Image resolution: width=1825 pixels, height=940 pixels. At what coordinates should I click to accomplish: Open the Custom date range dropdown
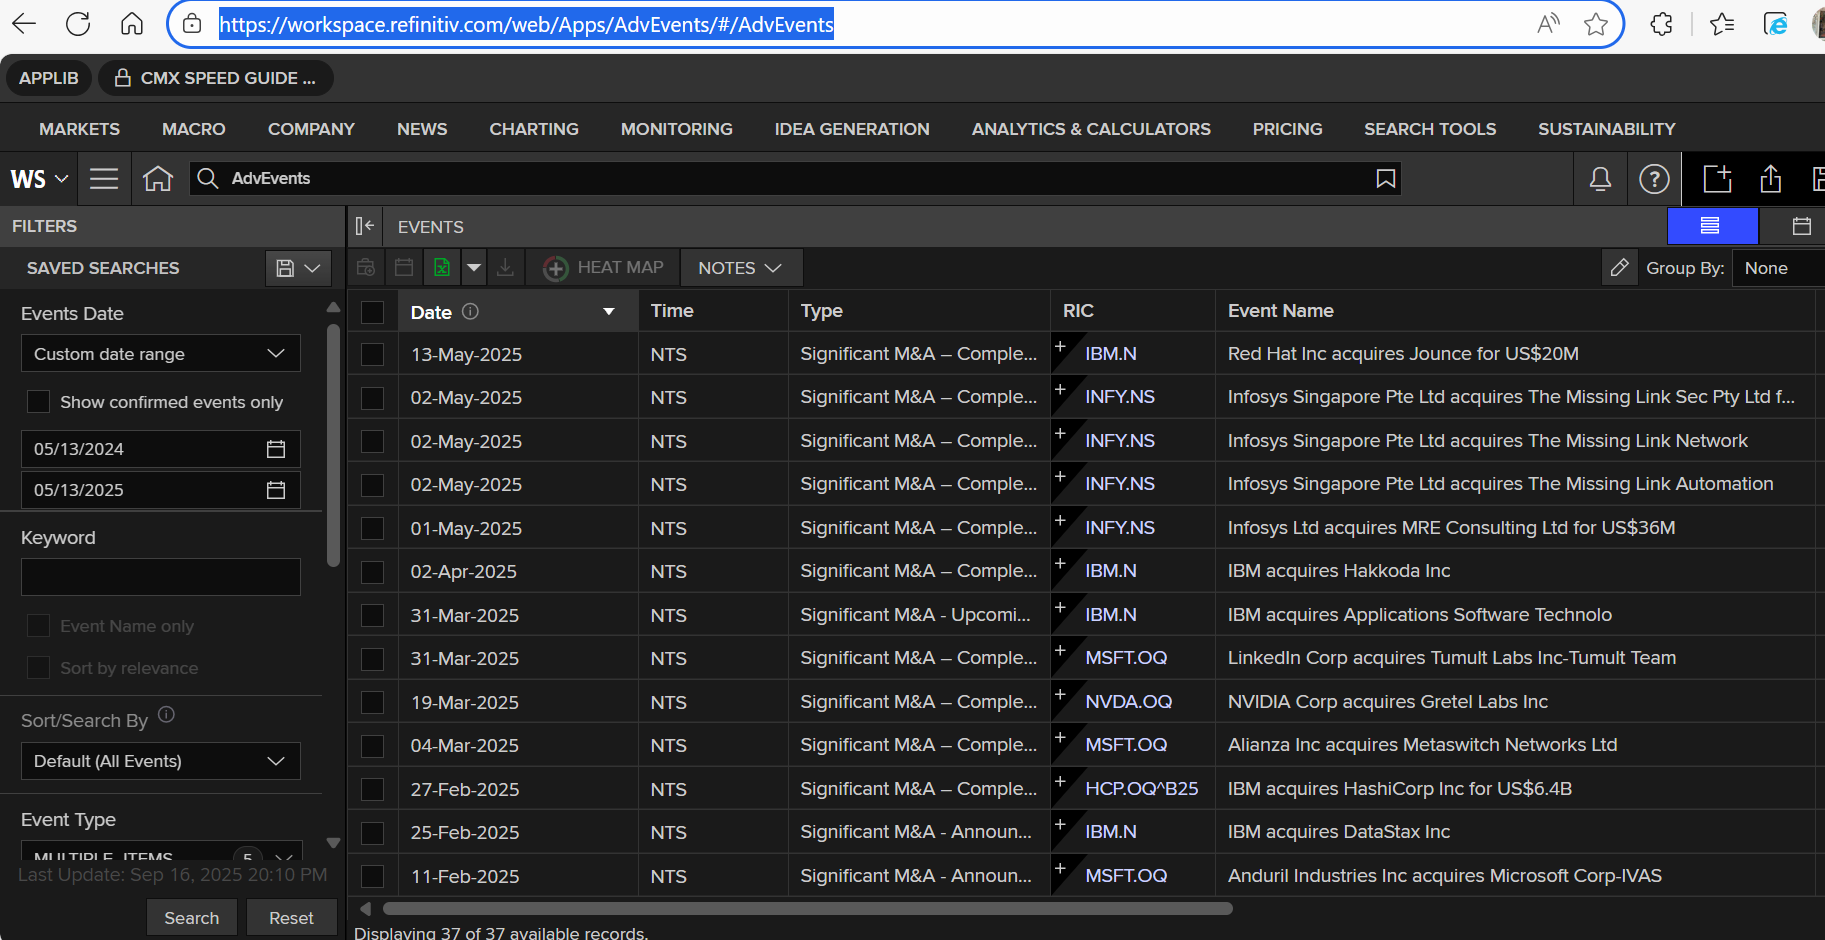pyautogui.click(x=160, y=354)
